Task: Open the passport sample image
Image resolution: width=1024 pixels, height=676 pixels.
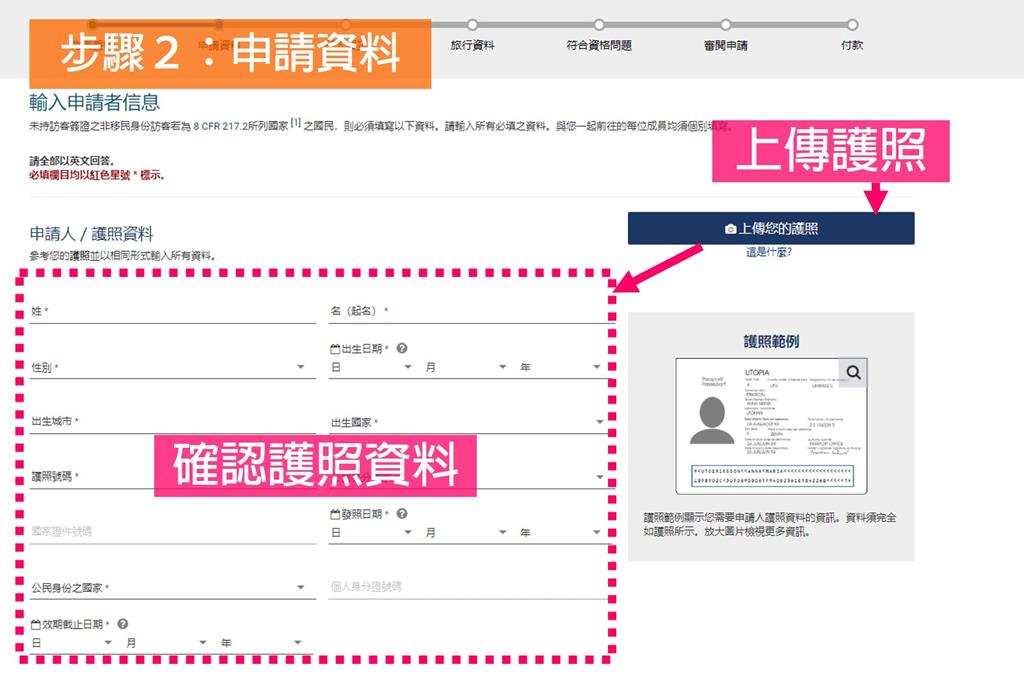Action: 771,426
